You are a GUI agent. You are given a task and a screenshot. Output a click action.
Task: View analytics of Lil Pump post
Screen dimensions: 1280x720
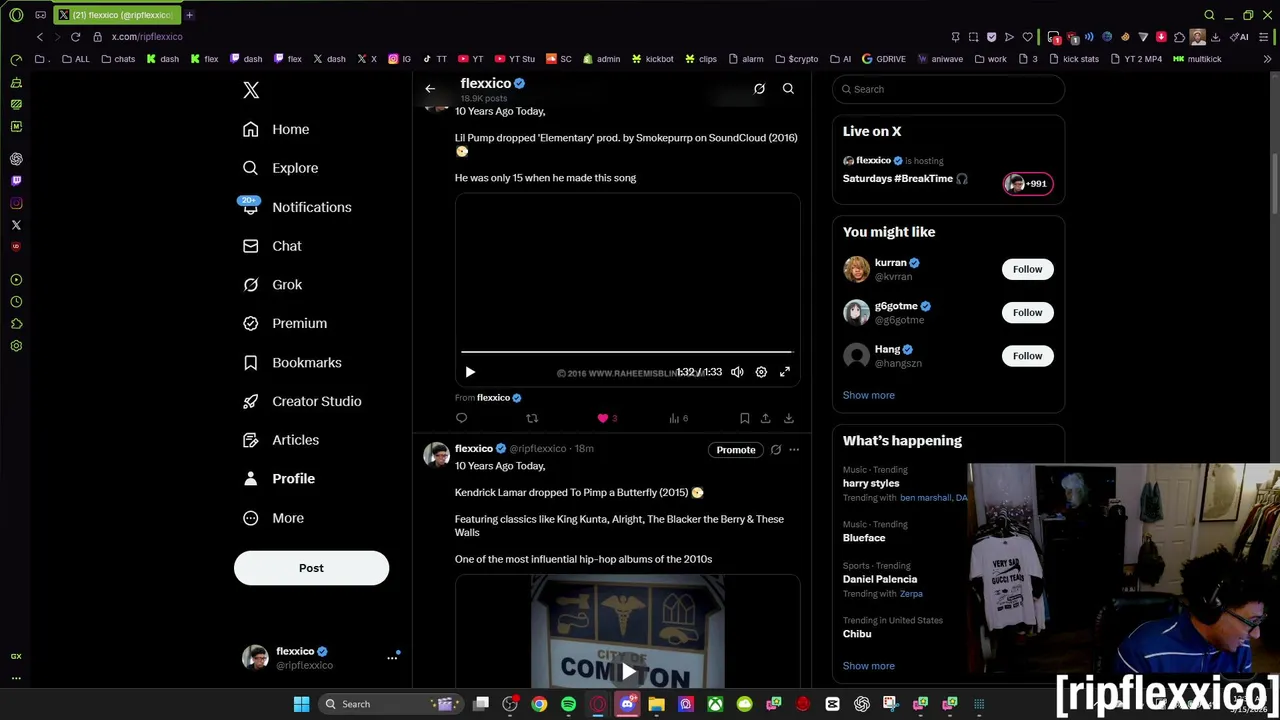click(x=678, y=418)
